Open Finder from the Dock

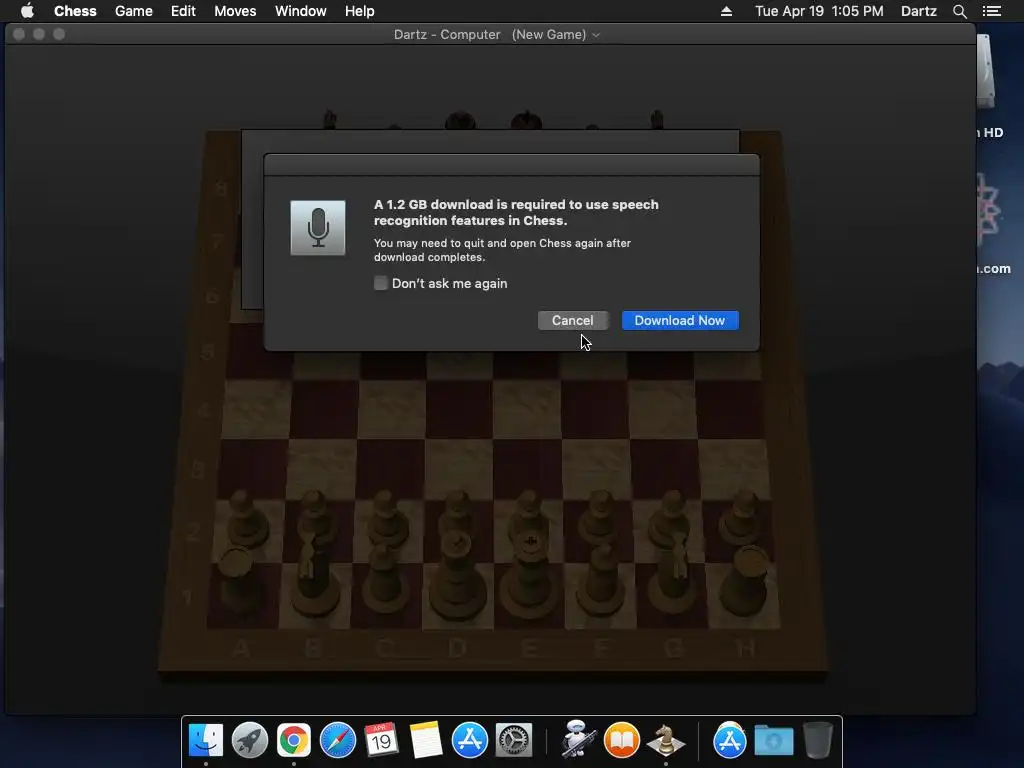point(206,741)
